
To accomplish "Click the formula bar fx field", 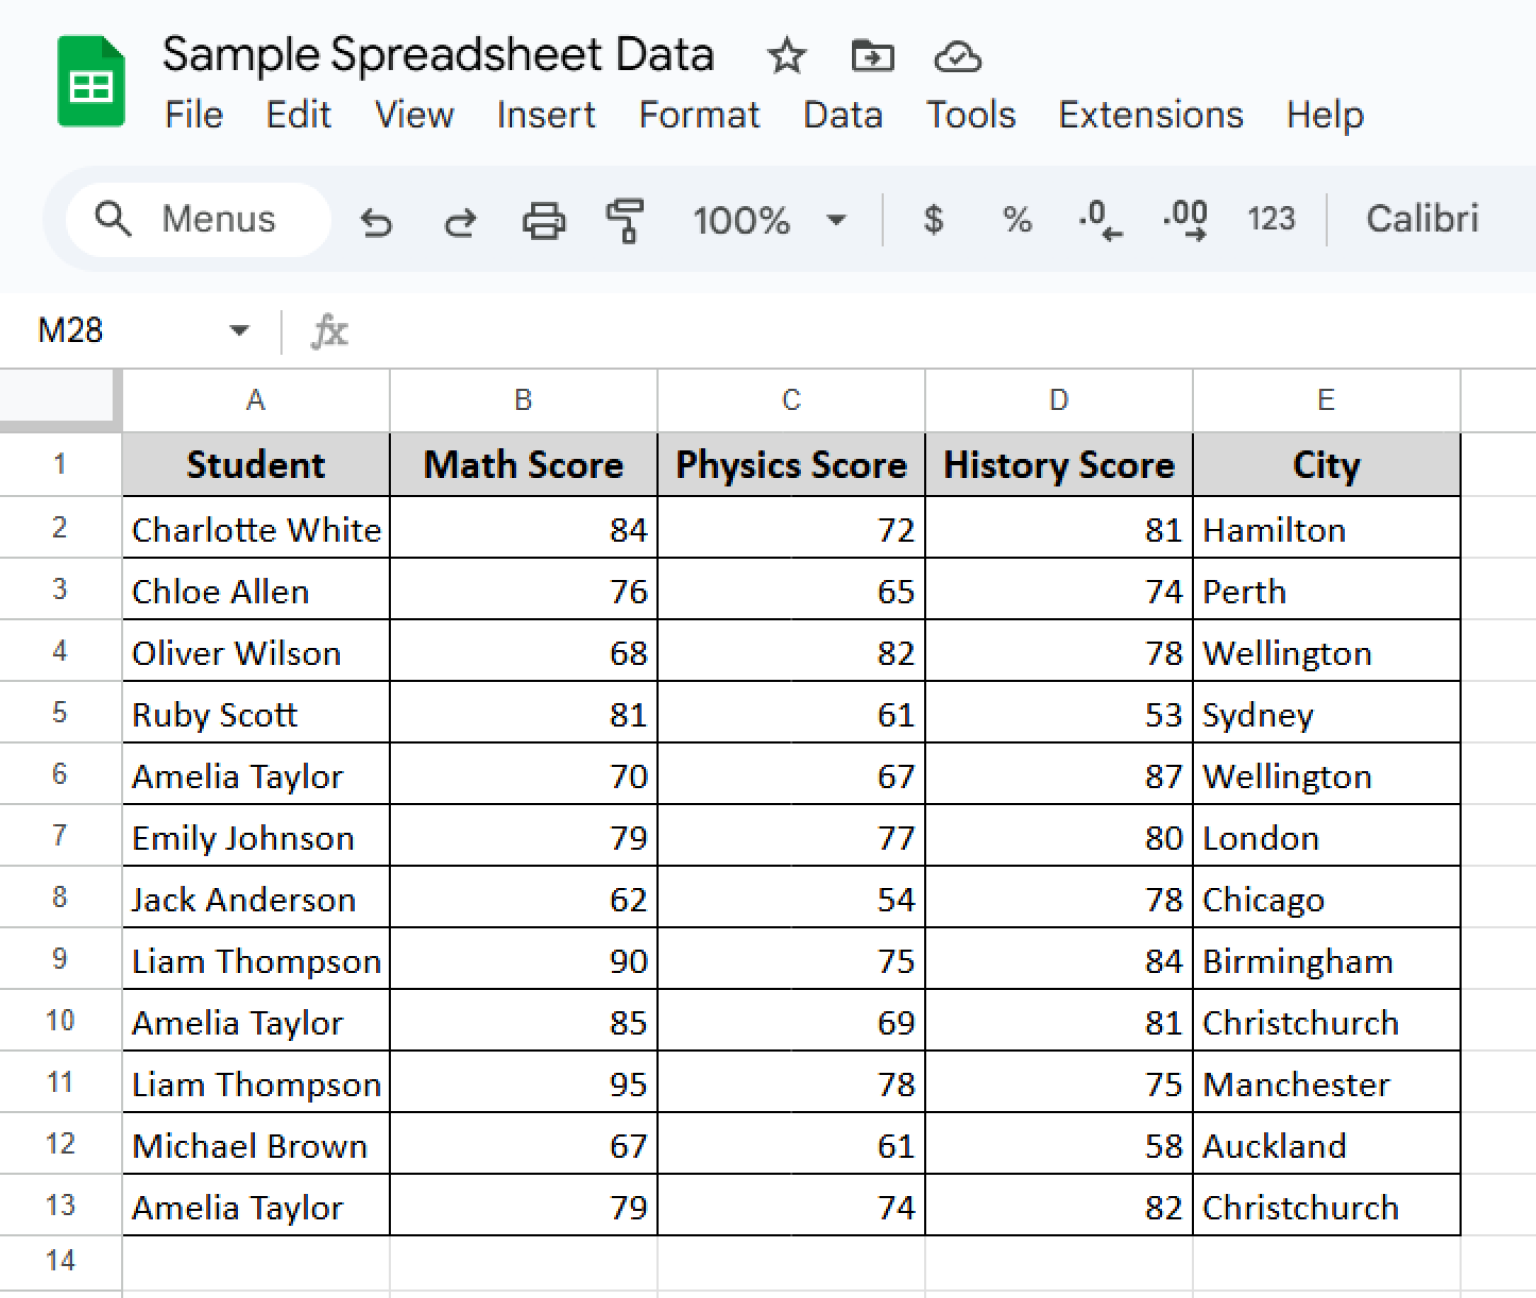I will click(x=331, y=331).
